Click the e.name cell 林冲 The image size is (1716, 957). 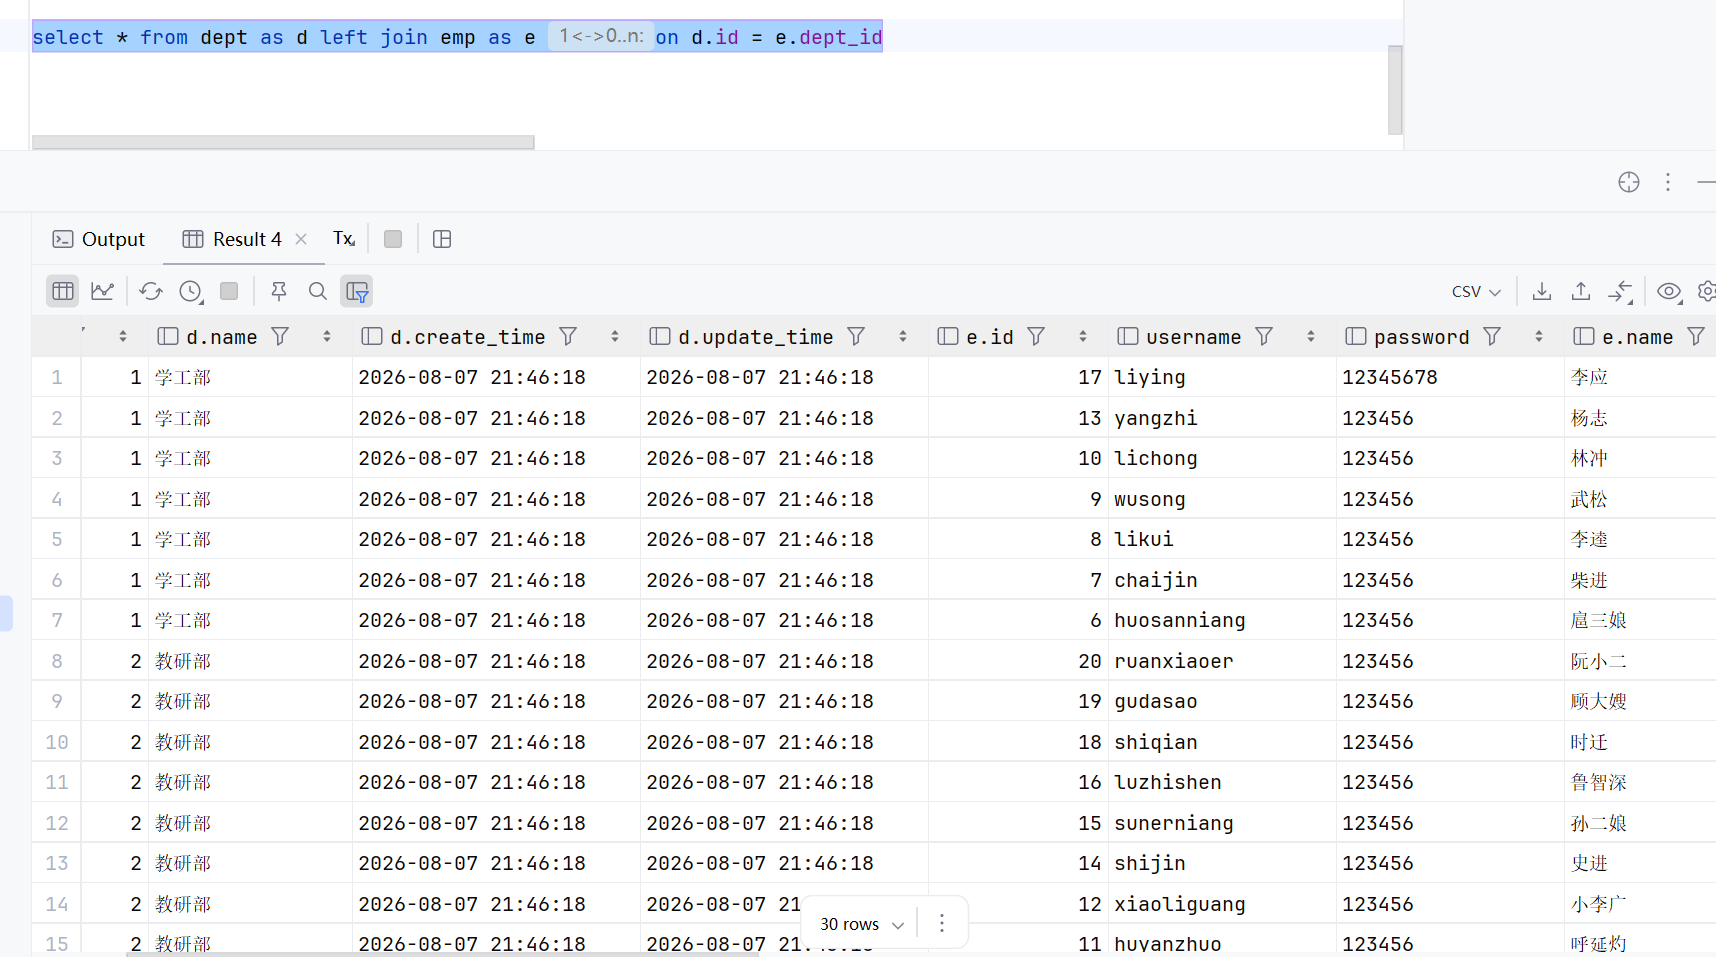click(x=1640, y=458)
